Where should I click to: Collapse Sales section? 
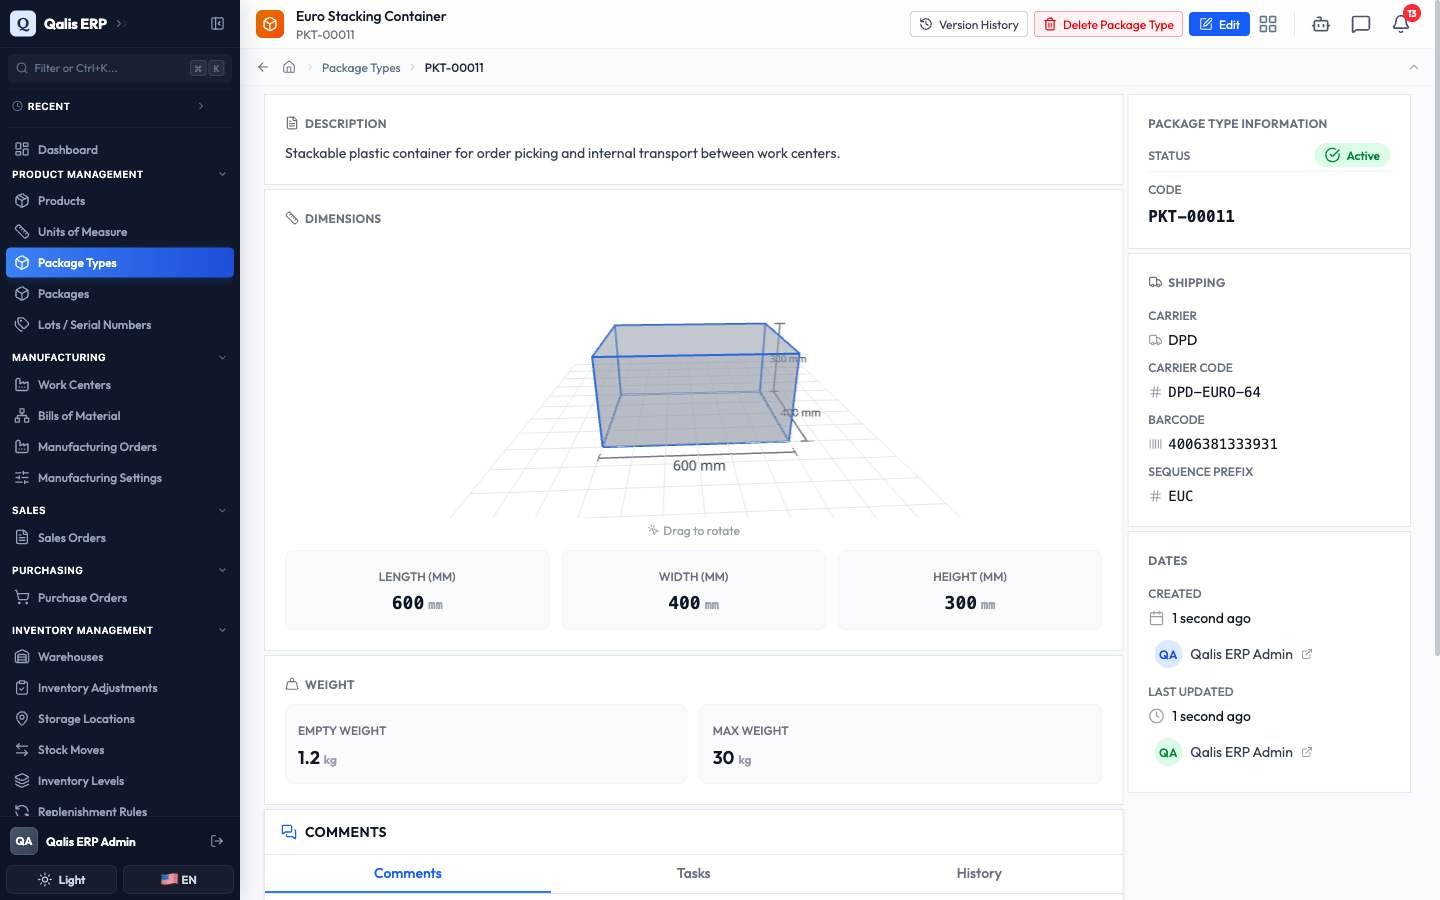pos(222,510)
